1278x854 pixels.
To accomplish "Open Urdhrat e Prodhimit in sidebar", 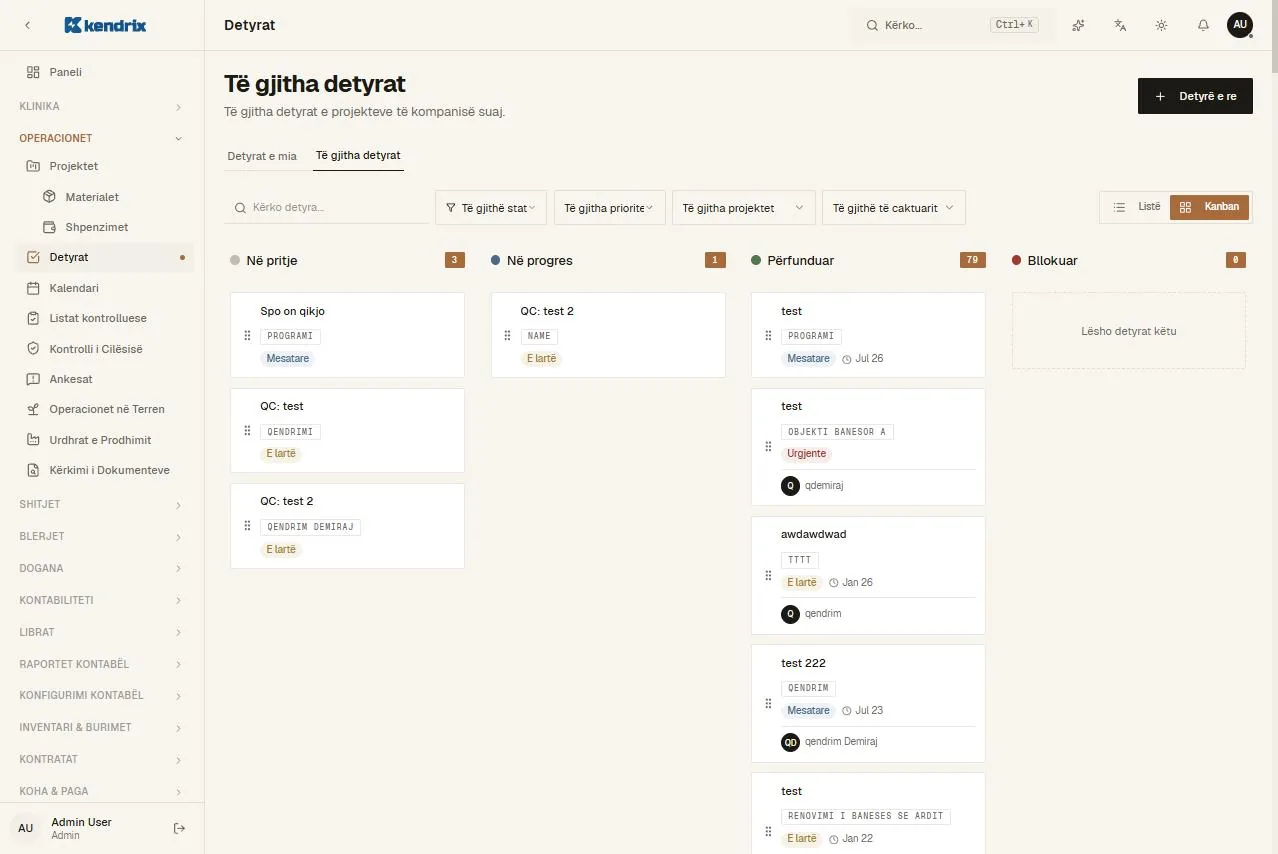I will [102, 440].
